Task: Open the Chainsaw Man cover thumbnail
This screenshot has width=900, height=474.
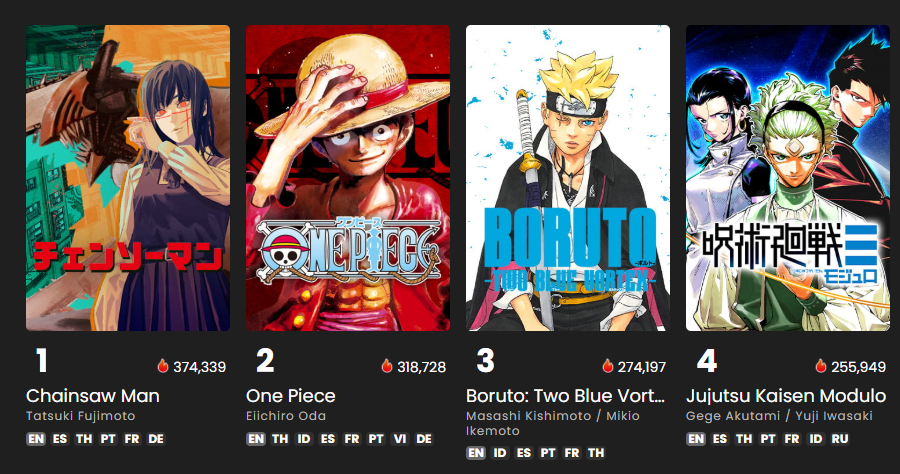Action: [x=128, y=178]
